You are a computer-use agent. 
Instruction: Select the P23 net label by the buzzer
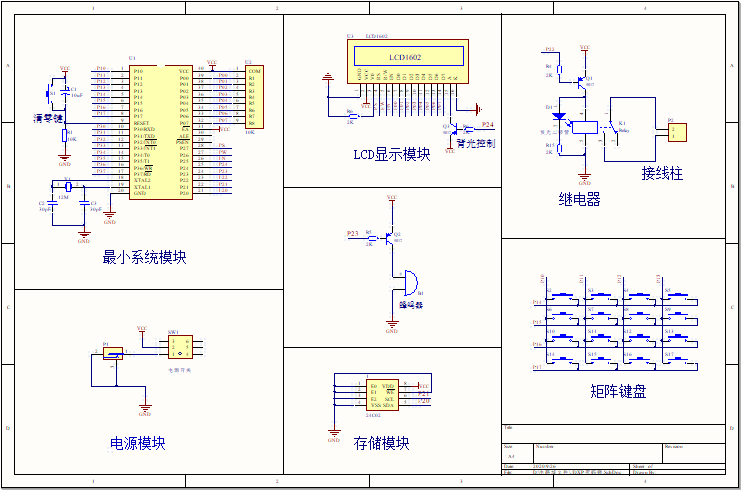pyautogui.click(x=353, y=233)
